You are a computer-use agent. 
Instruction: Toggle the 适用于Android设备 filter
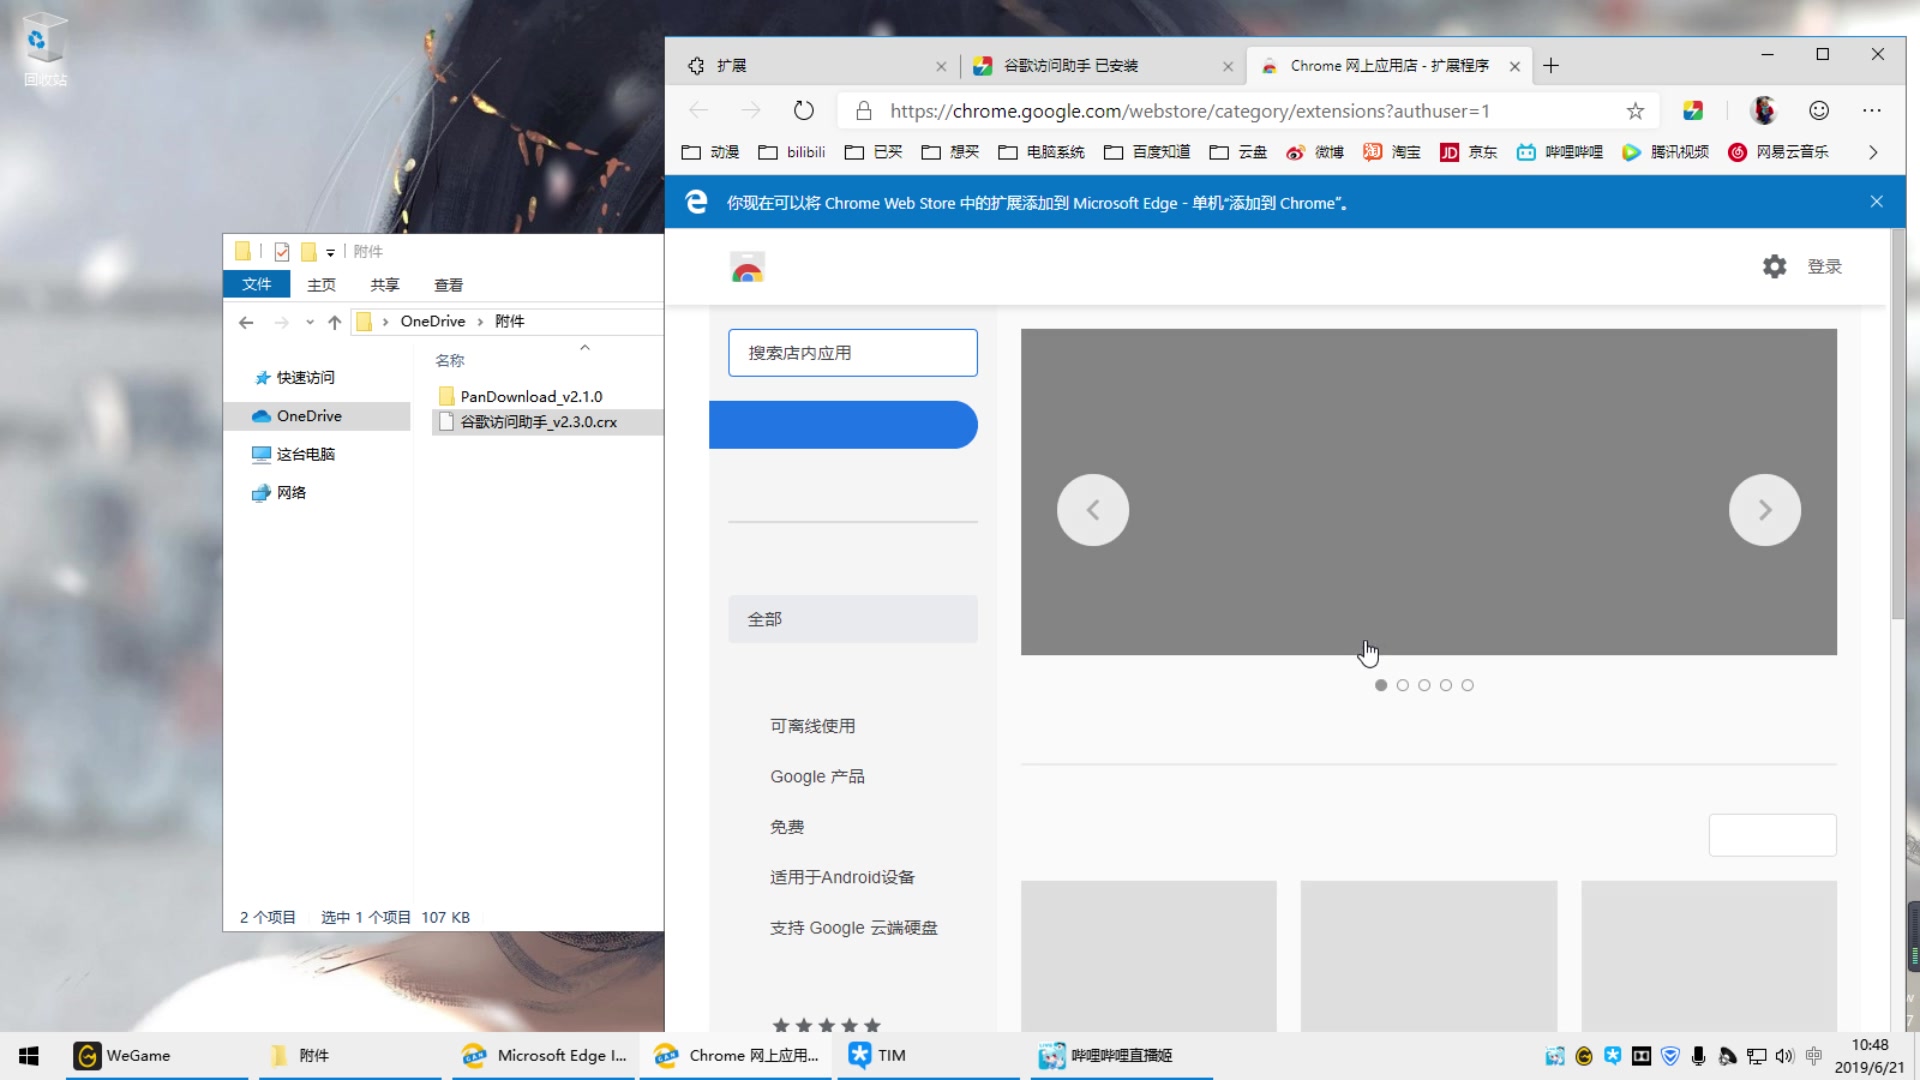[x=841, y=877]
